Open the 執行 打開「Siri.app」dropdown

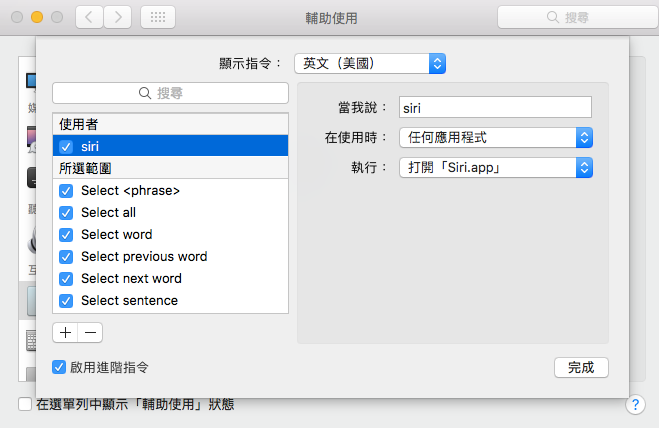[496, 167]
